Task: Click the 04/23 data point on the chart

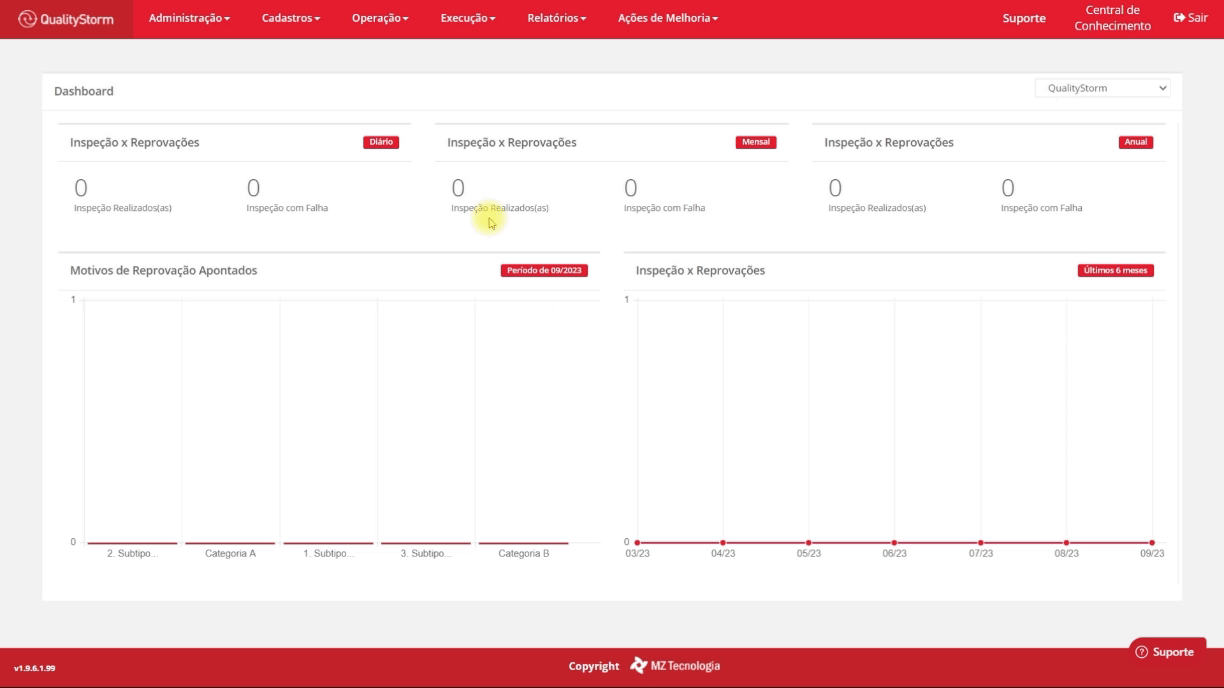Action: click(x=723, y=543)
